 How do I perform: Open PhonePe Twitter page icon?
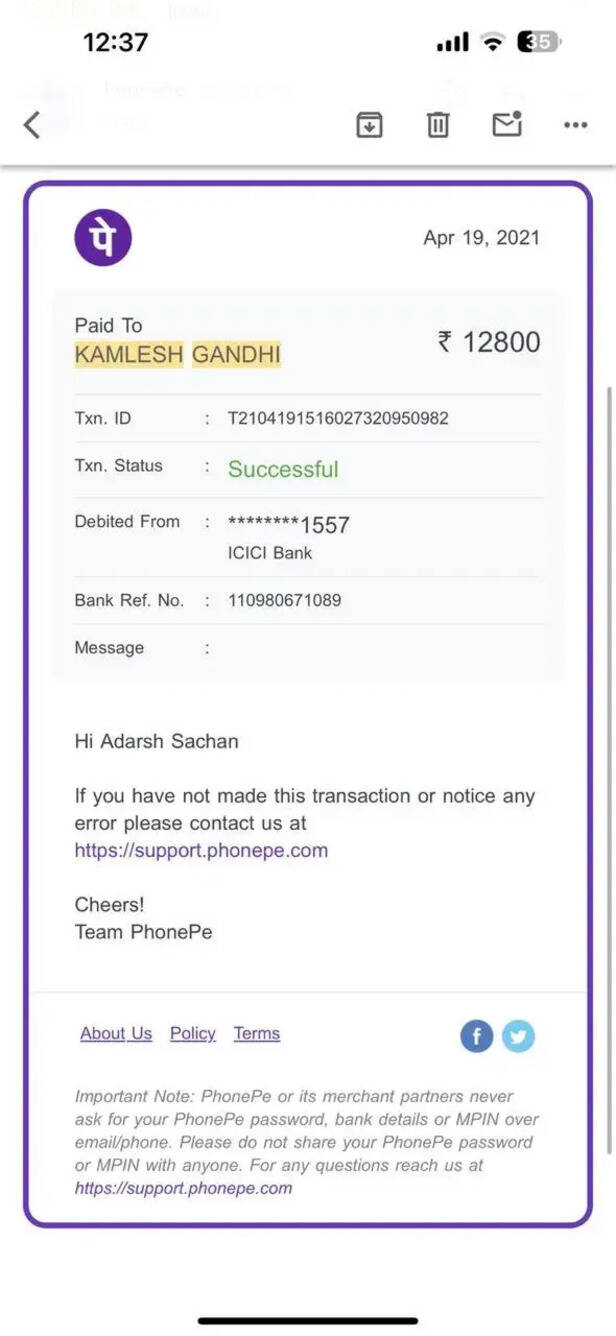pos(518,1036)
